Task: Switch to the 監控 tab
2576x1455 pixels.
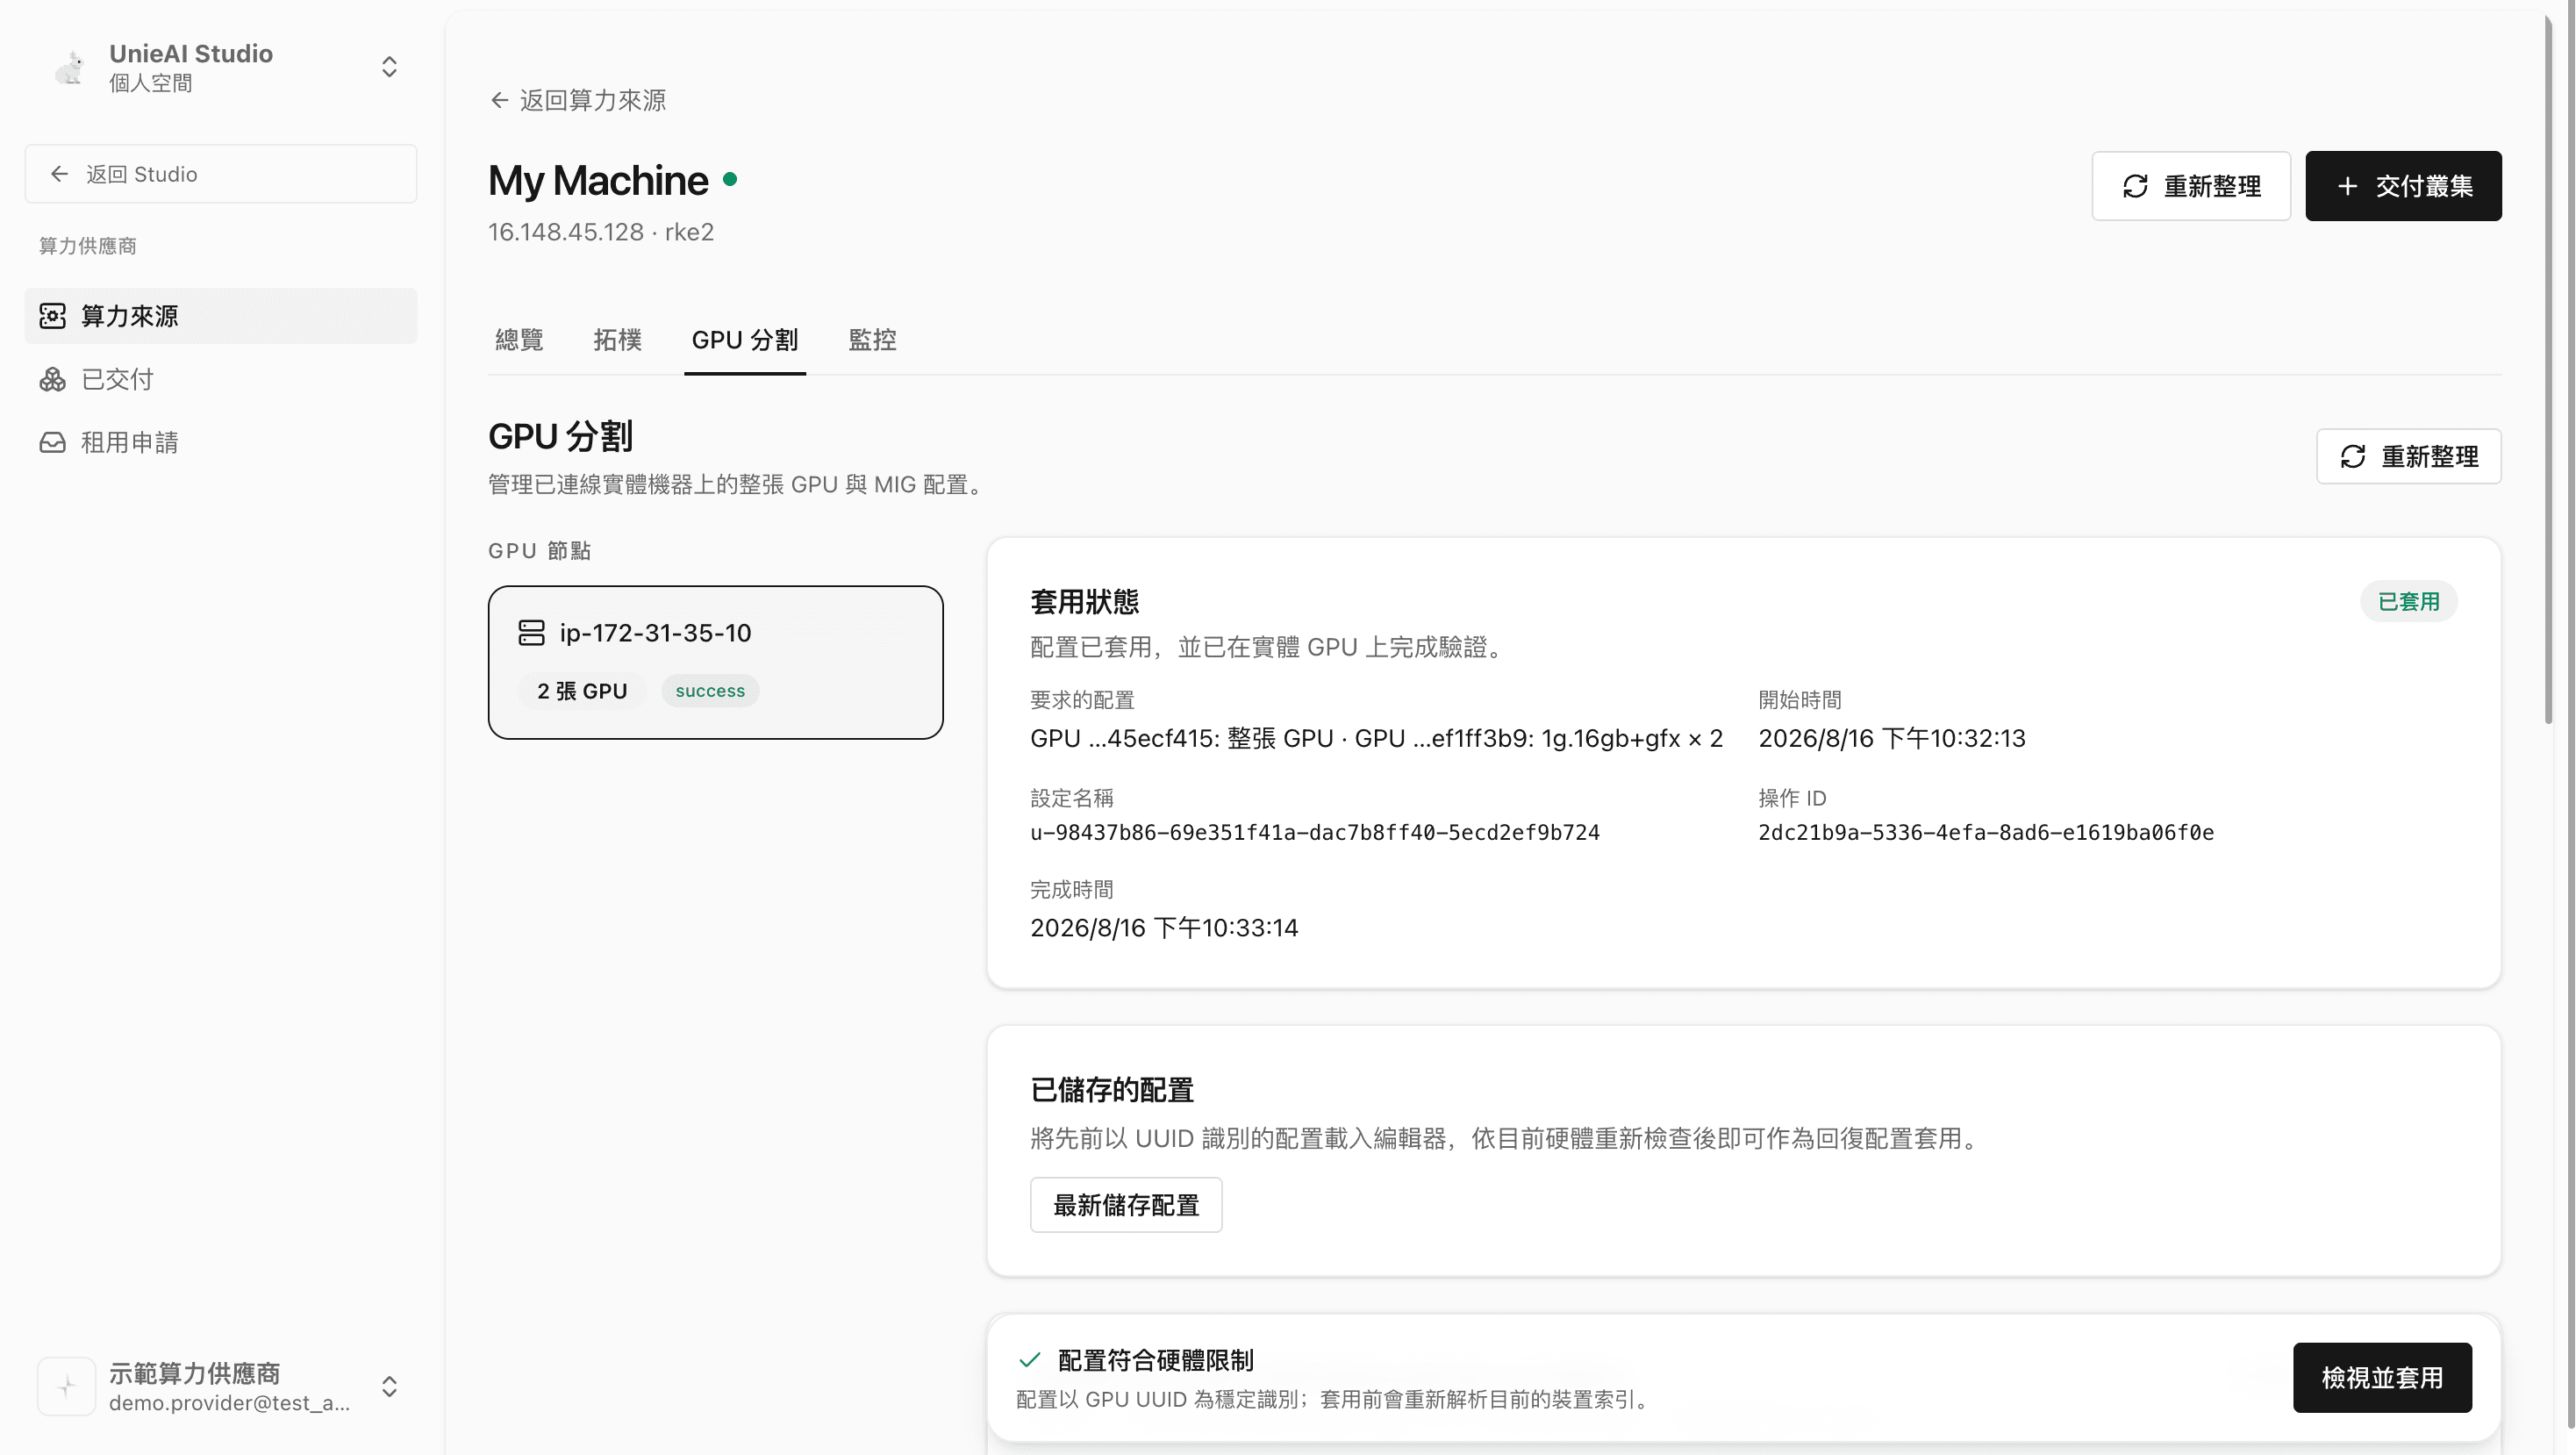Action: (x=872, y=340)
